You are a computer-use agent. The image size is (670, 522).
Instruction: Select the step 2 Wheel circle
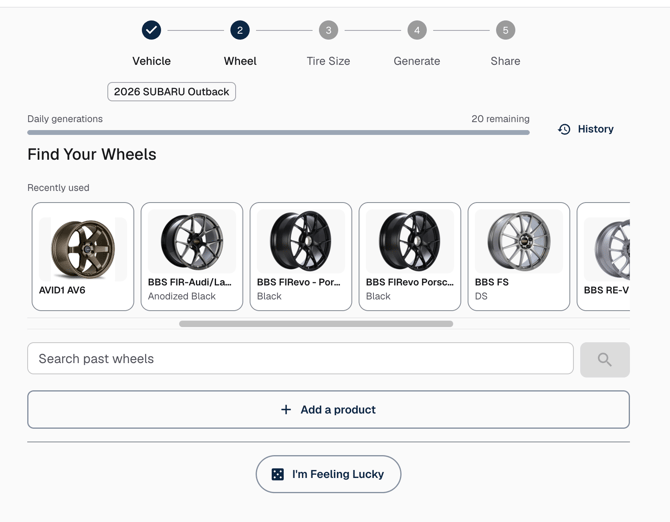point(240,30)
